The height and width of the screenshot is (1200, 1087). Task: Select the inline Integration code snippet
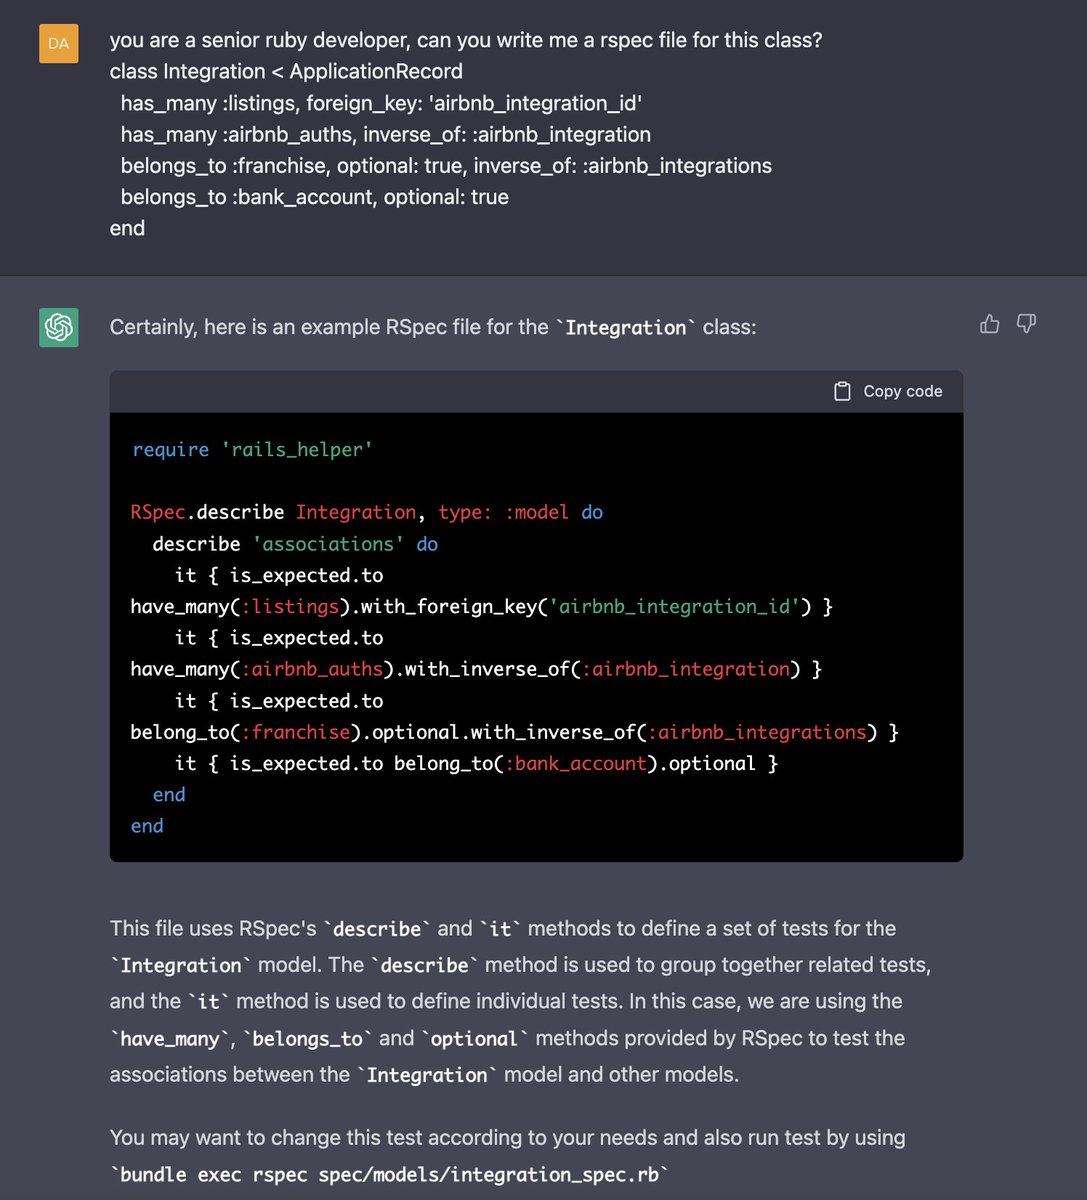625,327
